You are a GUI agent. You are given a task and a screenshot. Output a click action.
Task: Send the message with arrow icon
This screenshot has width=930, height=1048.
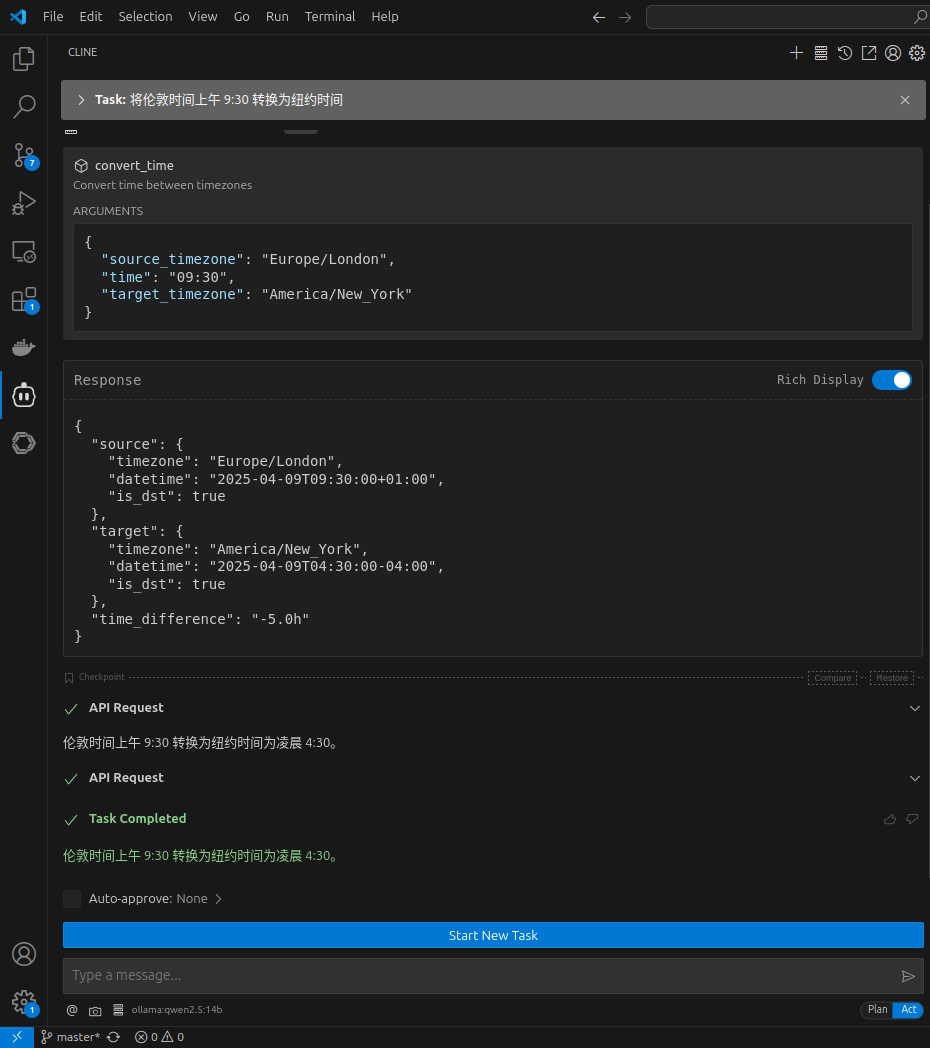click(x=908, y=976)
